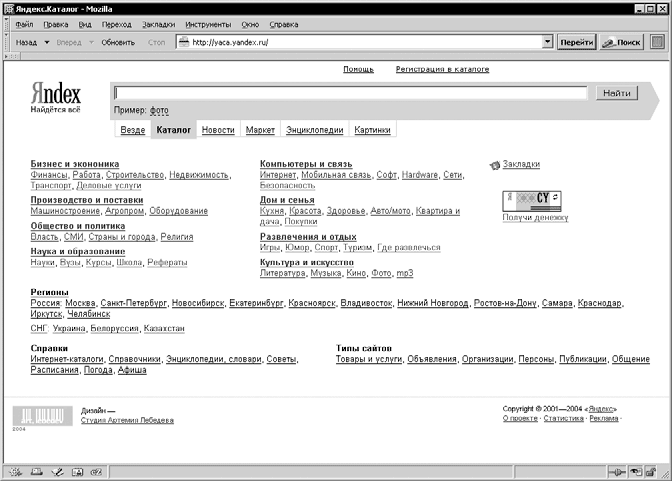
Task: Open the Файл menu
Action: 24,24
